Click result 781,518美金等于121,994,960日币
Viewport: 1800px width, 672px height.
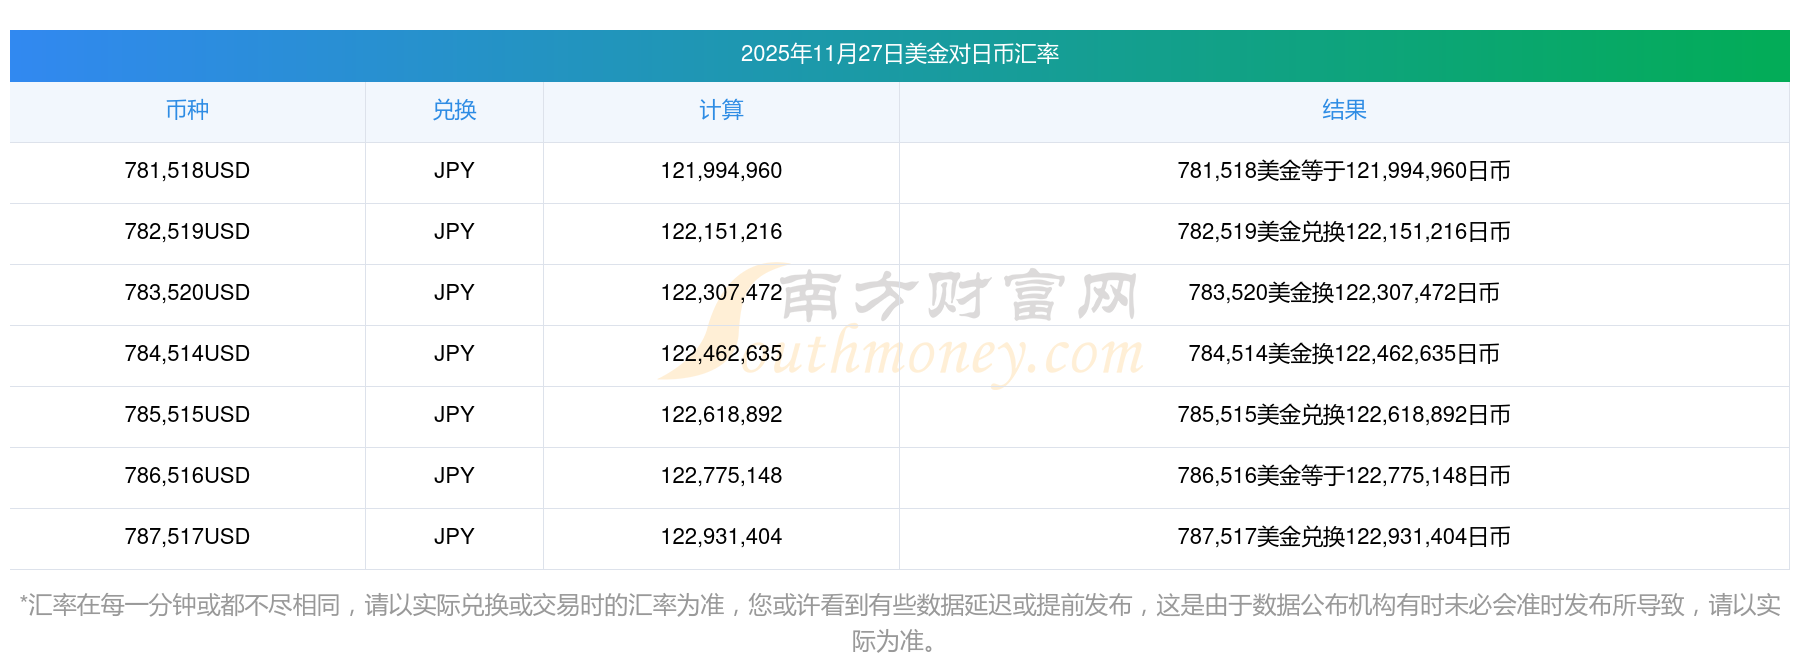click(x=1344, y=171)
